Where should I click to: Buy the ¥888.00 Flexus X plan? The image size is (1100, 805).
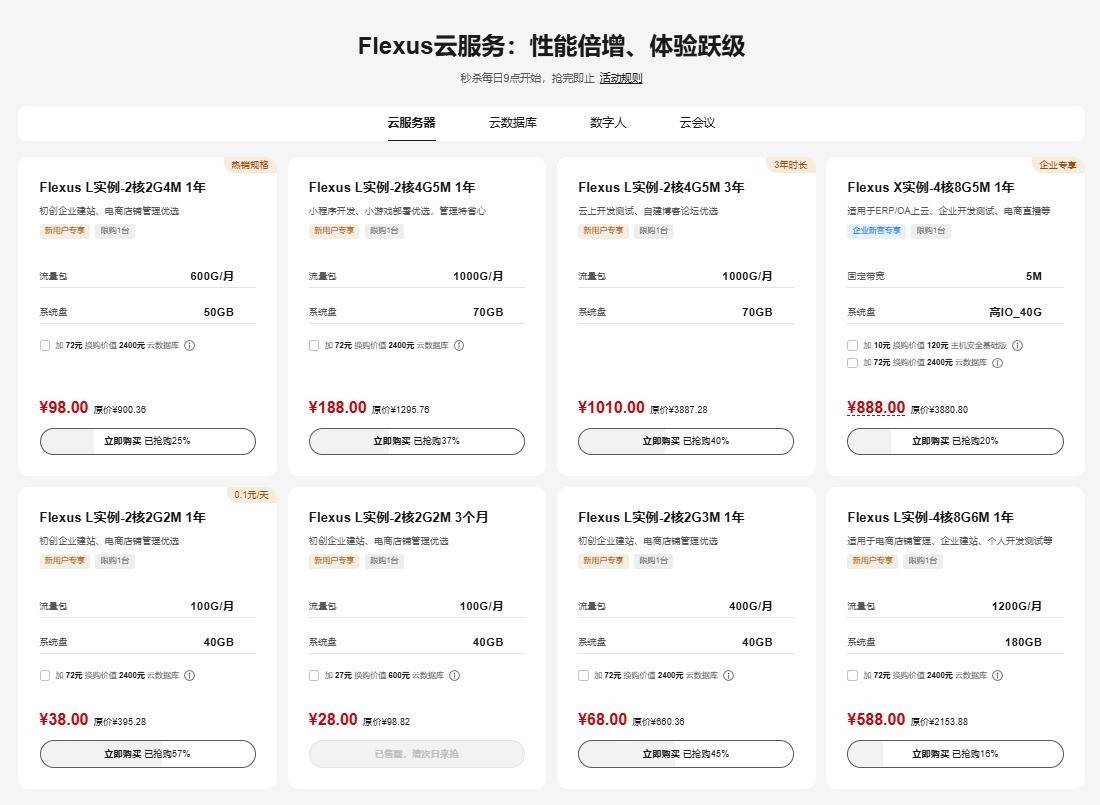[955, 441]
